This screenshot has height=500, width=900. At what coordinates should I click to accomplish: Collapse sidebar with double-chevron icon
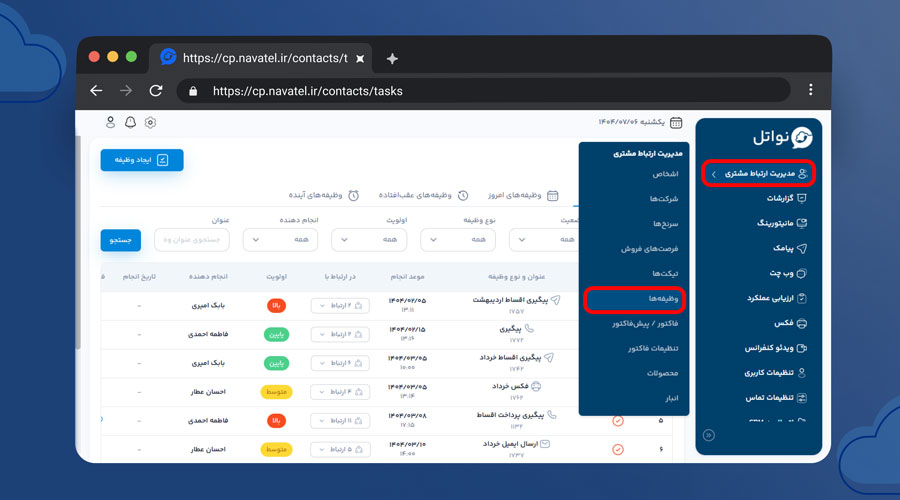point(709,435)
